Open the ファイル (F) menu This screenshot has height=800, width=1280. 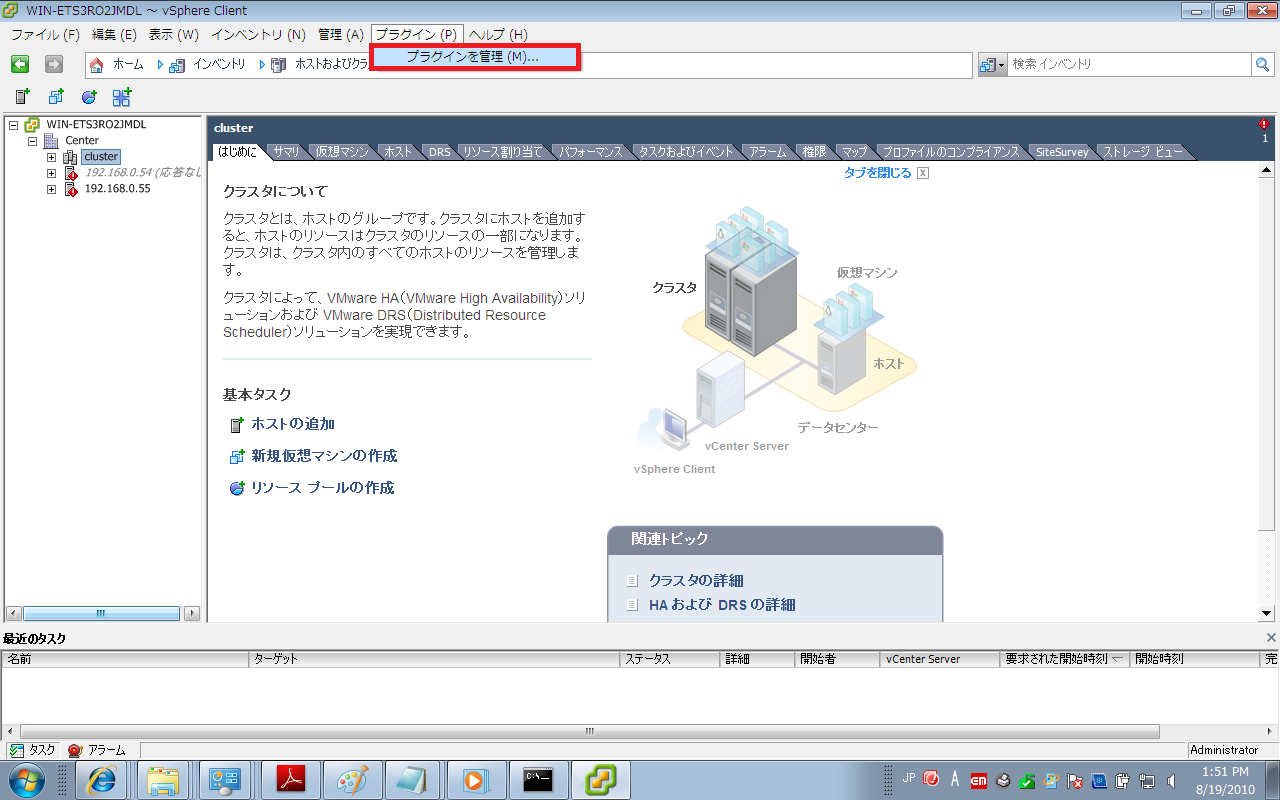pos(45,34)
